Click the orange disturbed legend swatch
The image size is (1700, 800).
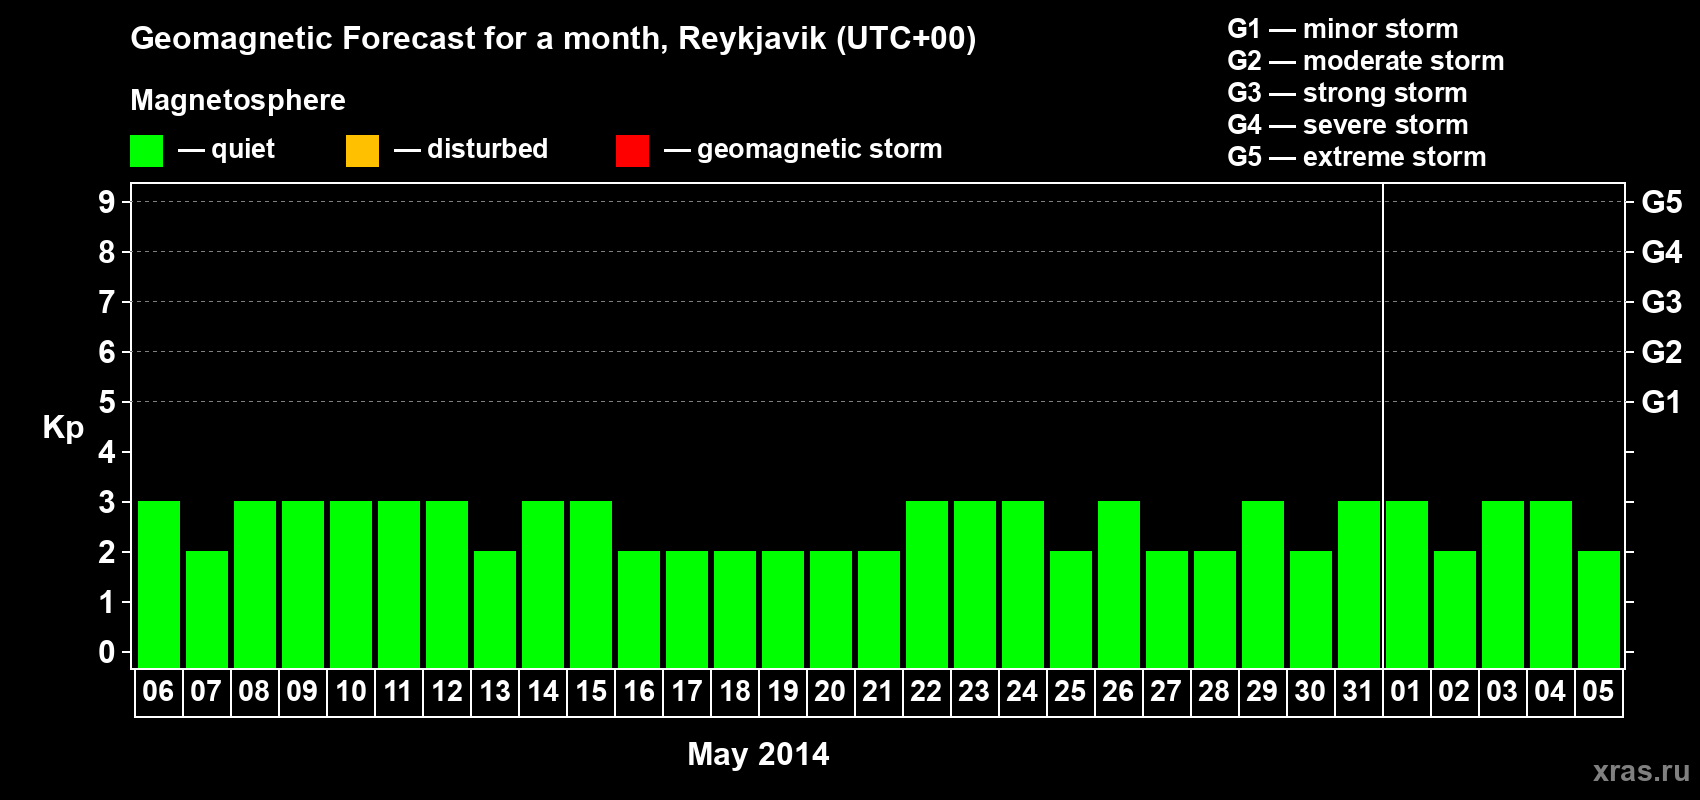point(362,151)
